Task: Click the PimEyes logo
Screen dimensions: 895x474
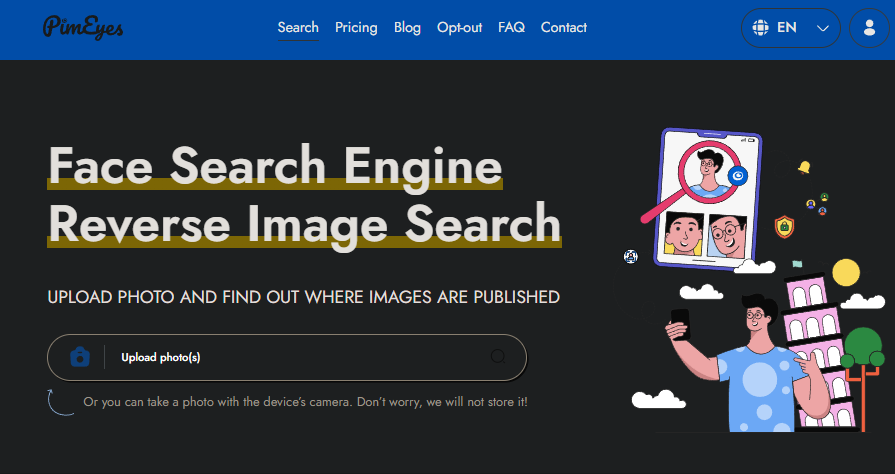Action: click(x=83, y=27)
